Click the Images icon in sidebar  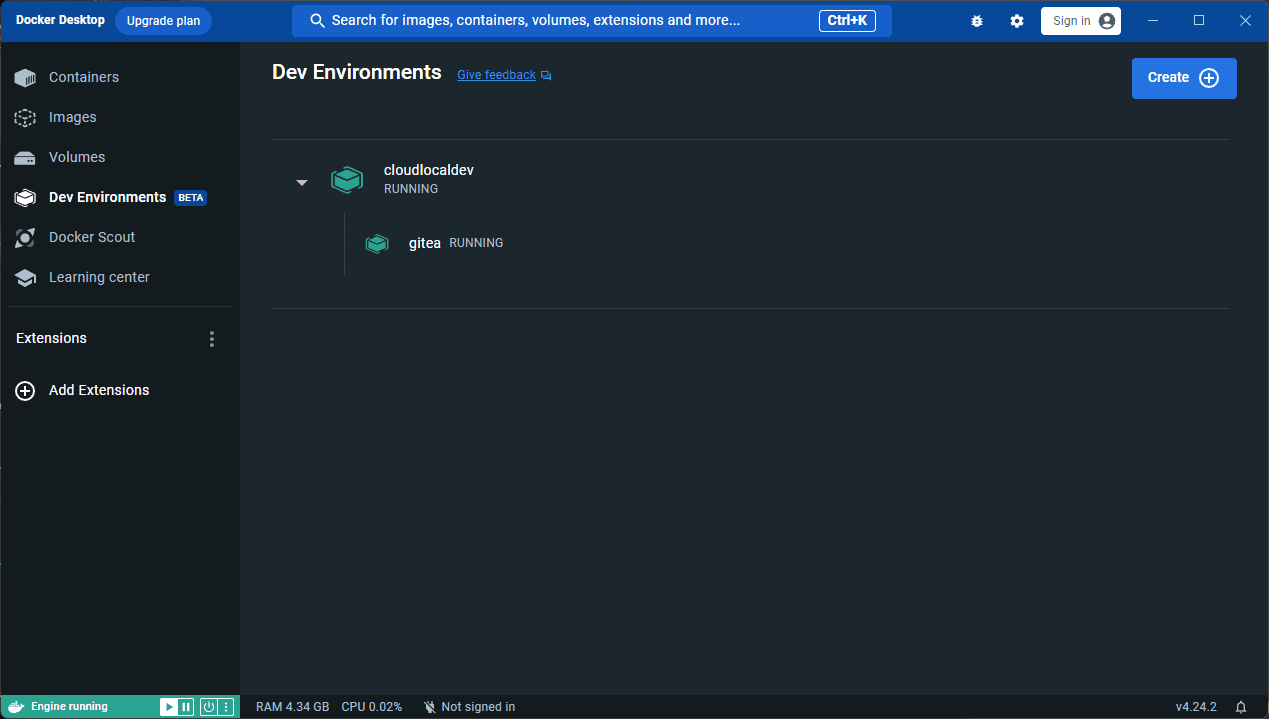point(25,118)
